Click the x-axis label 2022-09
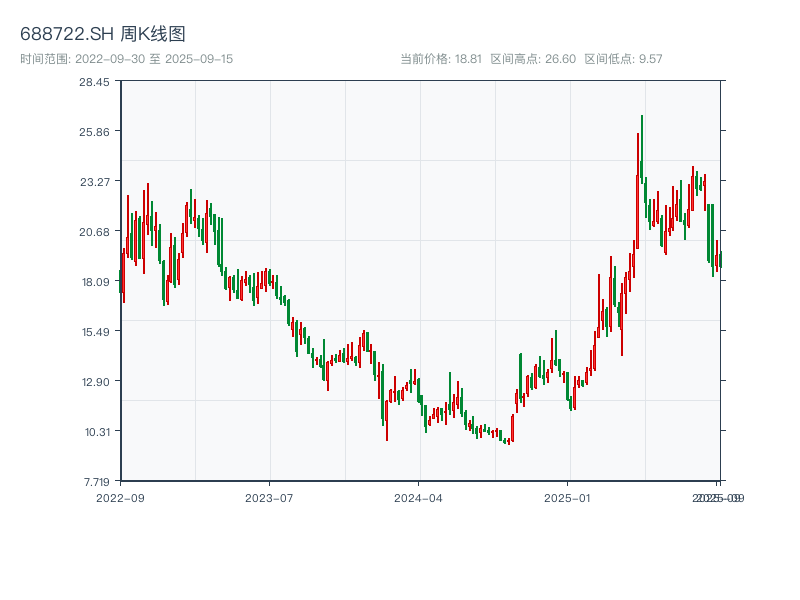 pyautogui.click(x=120, y=498)
